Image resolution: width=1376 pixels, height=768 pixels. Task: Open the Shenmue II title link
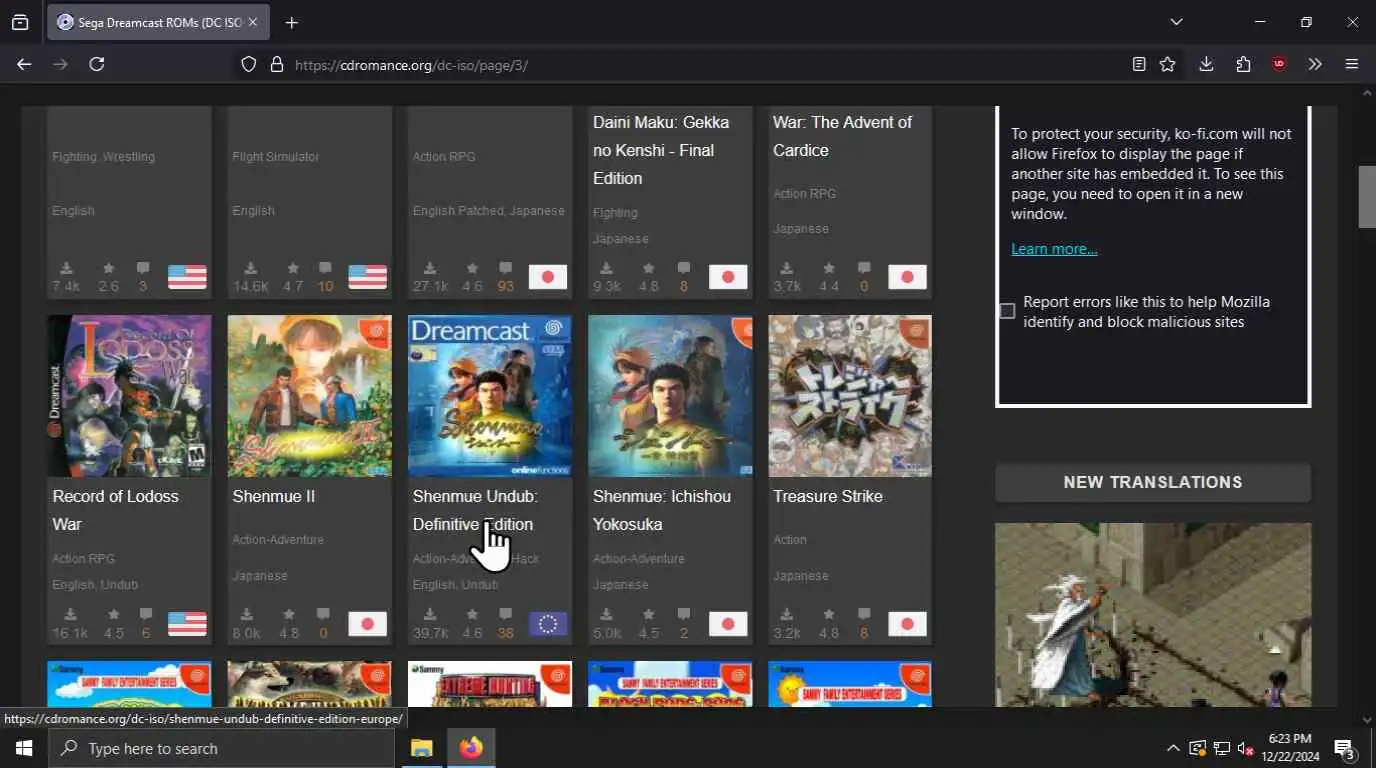pyautogui.click(x=274, y=496)
